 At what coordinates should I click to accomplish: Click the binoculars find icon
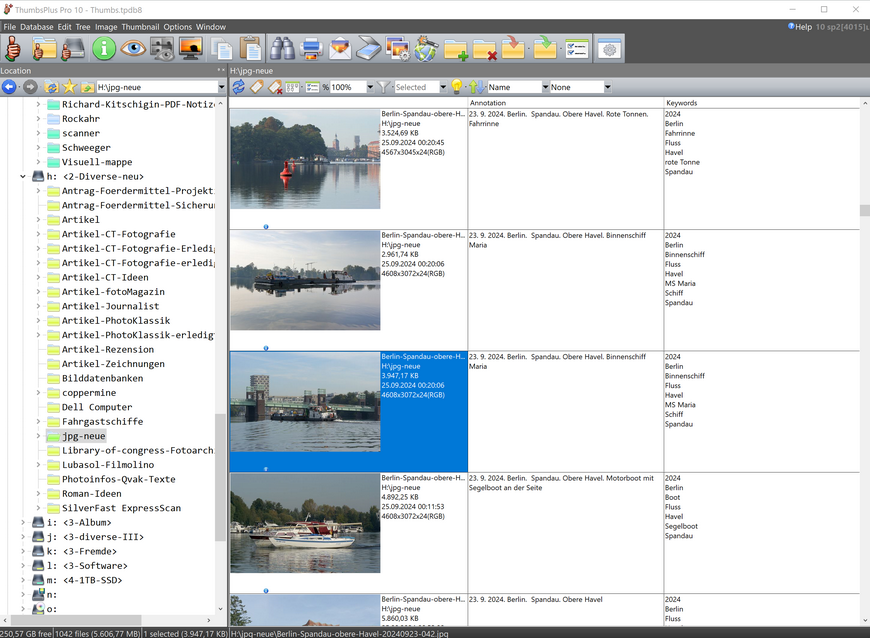283,48
